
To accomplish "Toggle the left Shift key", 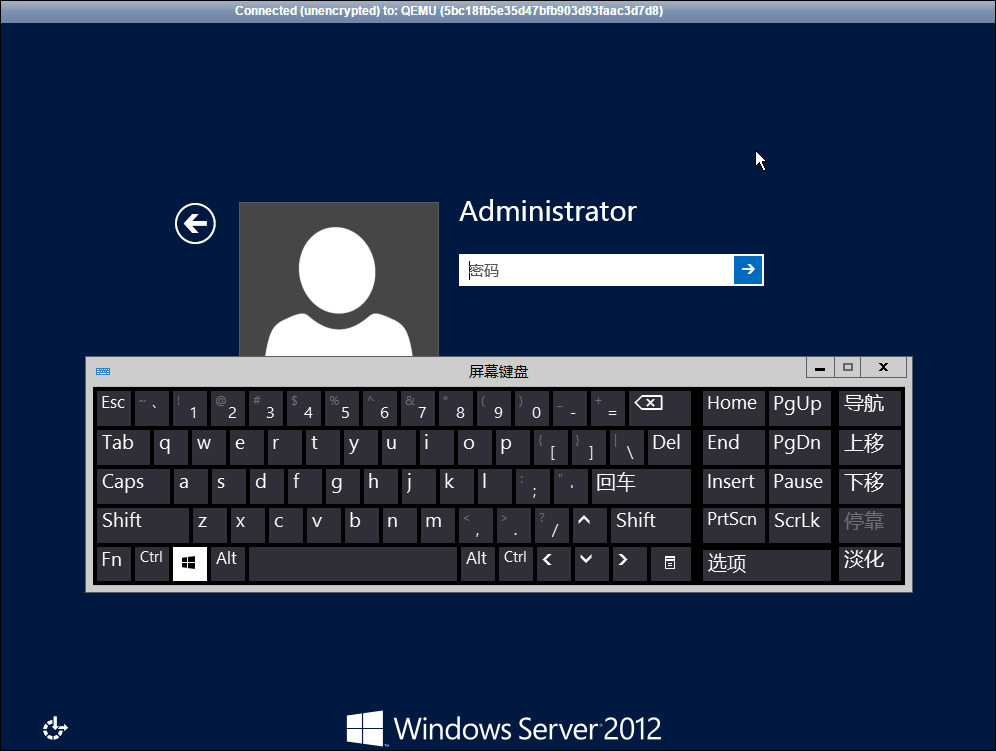I will pos(142,525).
